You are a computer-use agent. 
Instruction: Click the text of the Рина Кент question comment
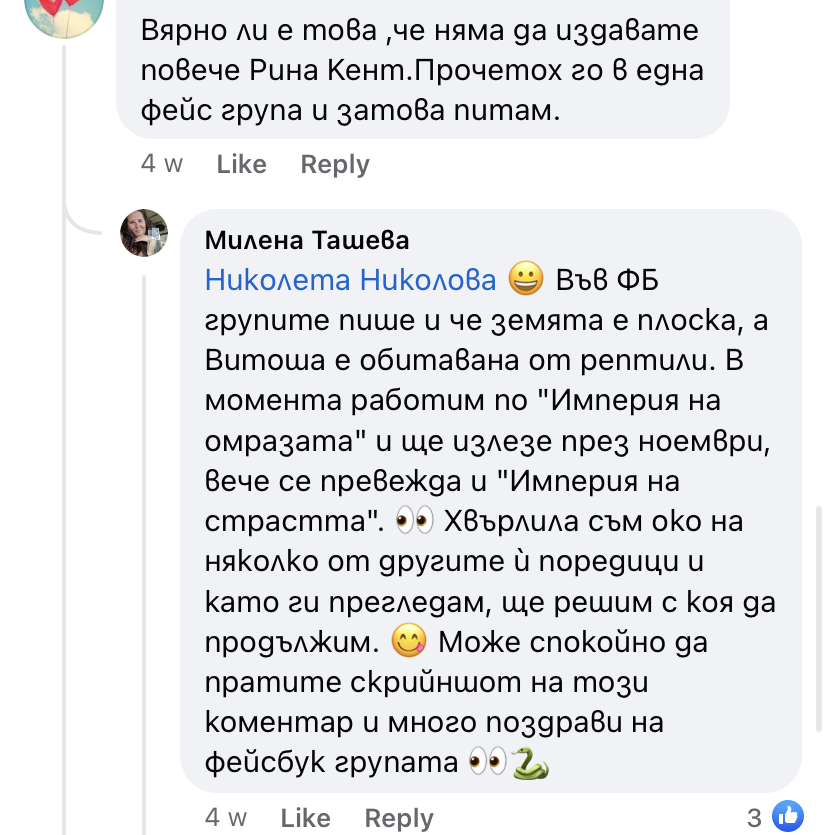[x=420, y=72]
